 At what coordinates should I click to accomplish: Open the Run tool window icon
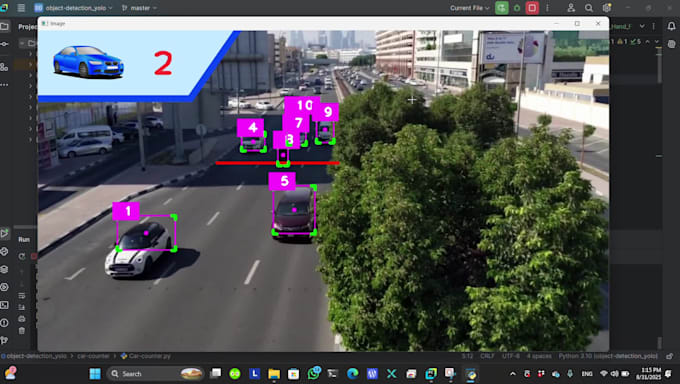(x=4, y=233)
